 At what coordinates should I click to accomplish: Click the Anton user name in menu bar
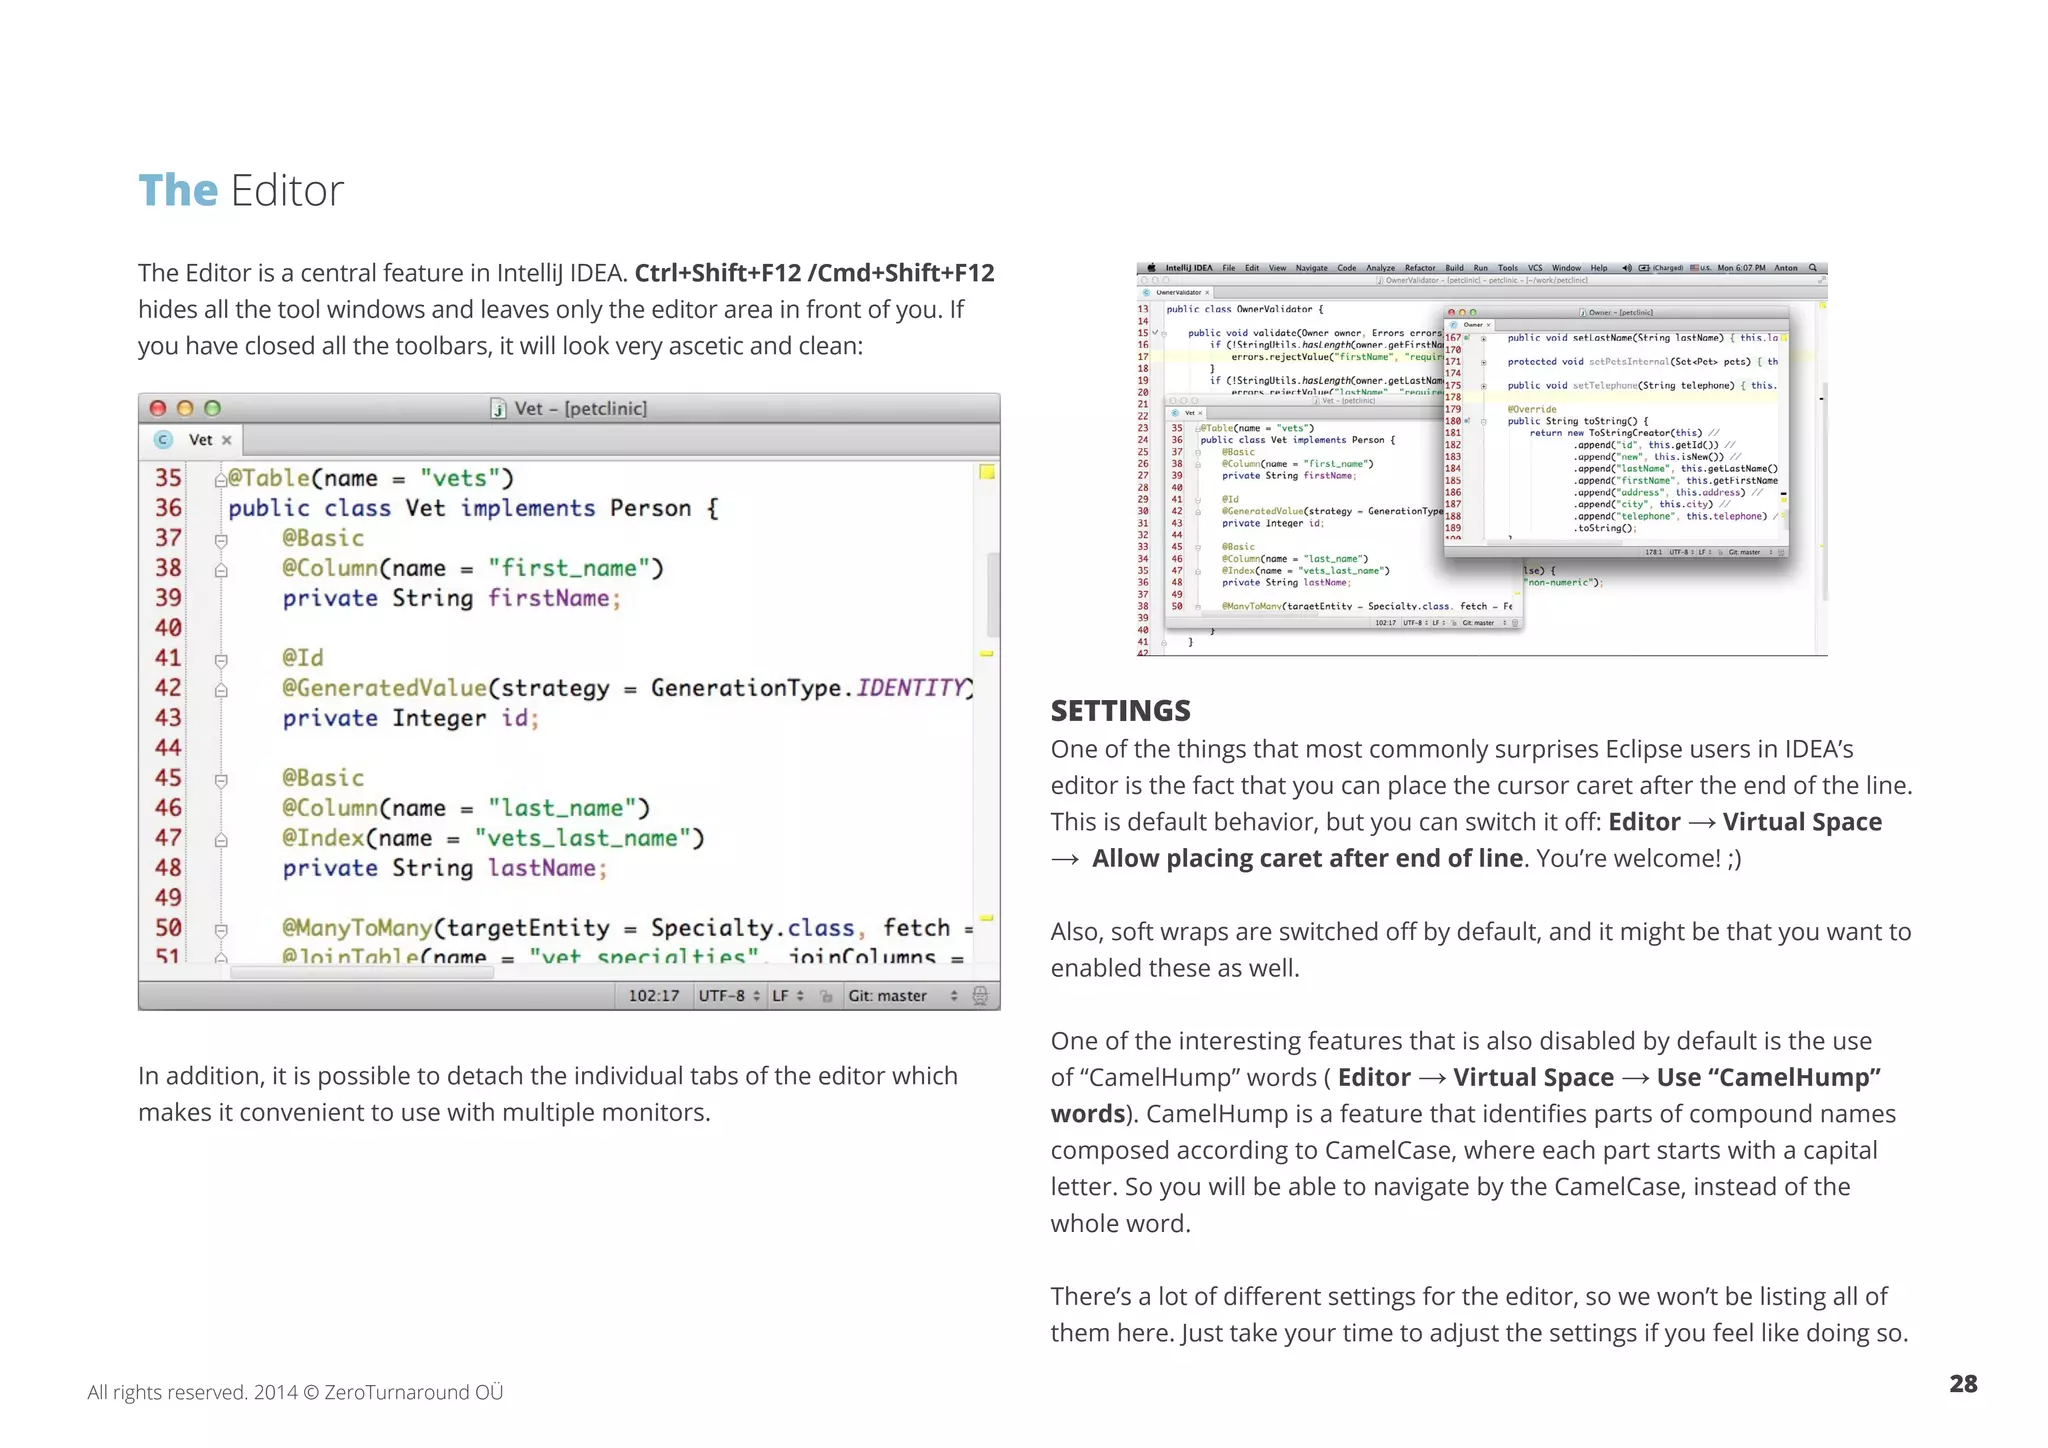1786,268
